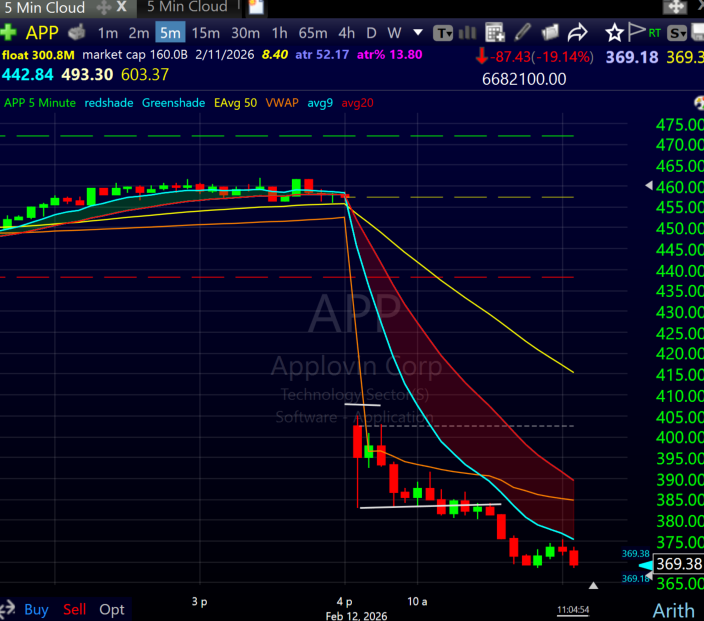Click the 442.84 cyan value
The width and height of the screenshot is (704, 621).
coord(27,75)
